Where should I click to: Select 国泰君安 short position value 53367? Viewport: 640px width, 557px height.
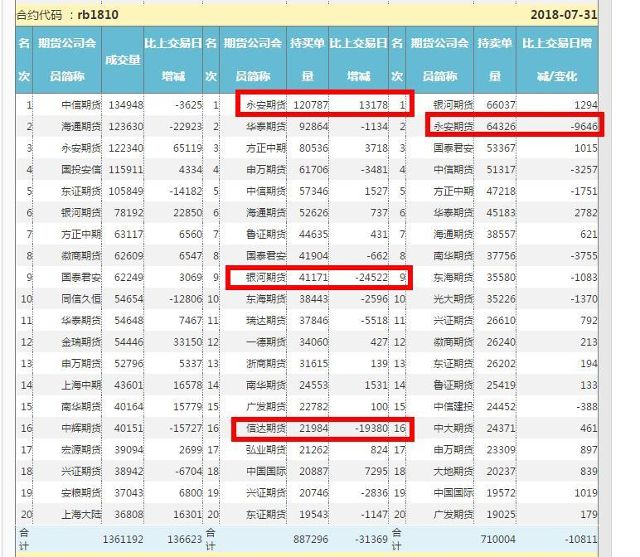(501, 148)
